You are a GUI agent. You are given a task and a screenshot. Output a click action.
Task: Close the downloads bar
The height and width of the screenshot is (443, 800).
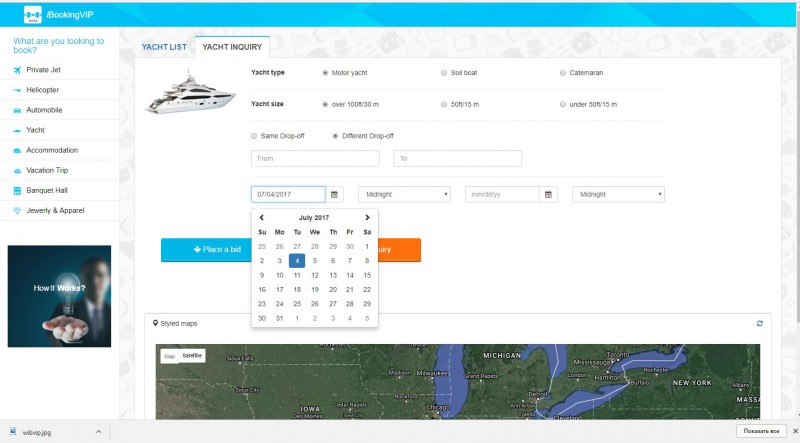(x=795, y=431)
